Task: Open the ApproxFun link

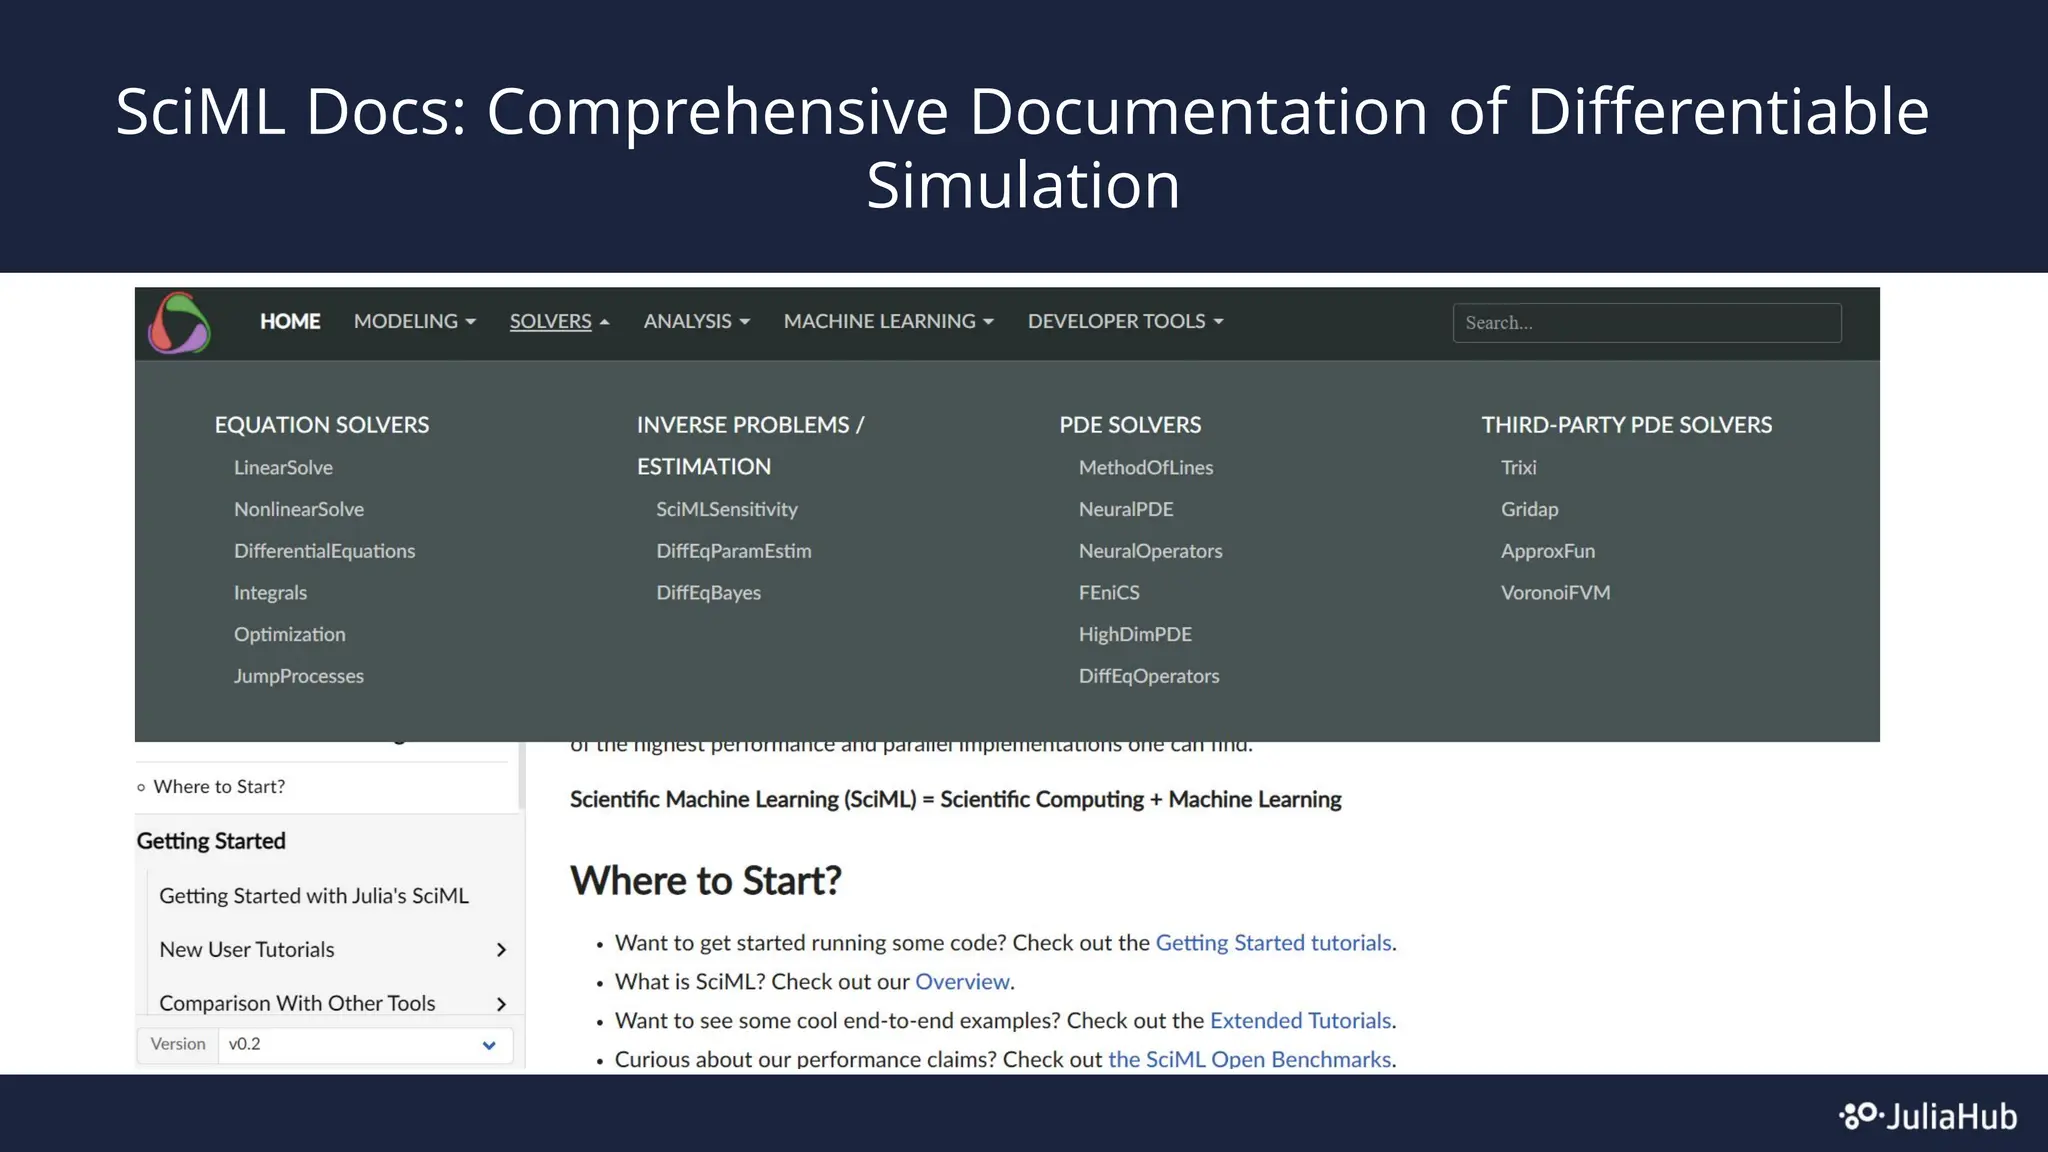Action: [x=1548, y=551]
